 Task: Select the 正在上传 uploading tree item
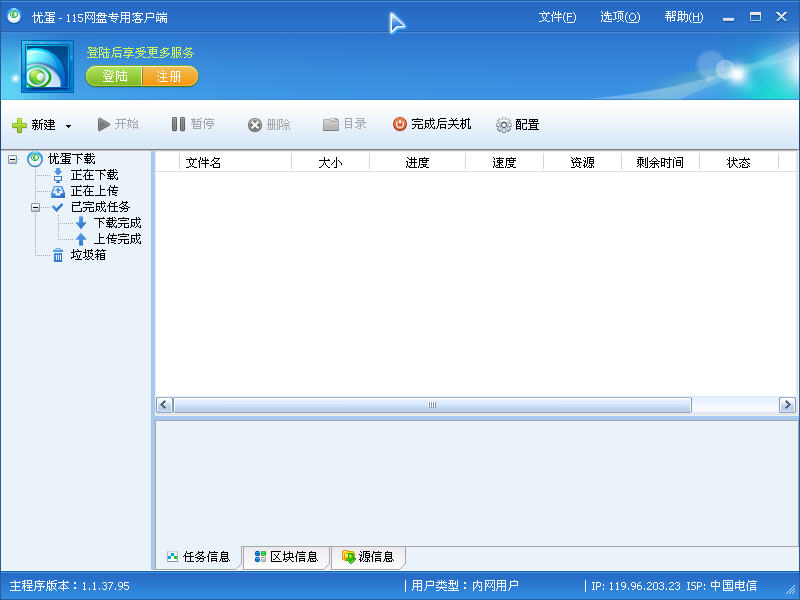(94, 191)
